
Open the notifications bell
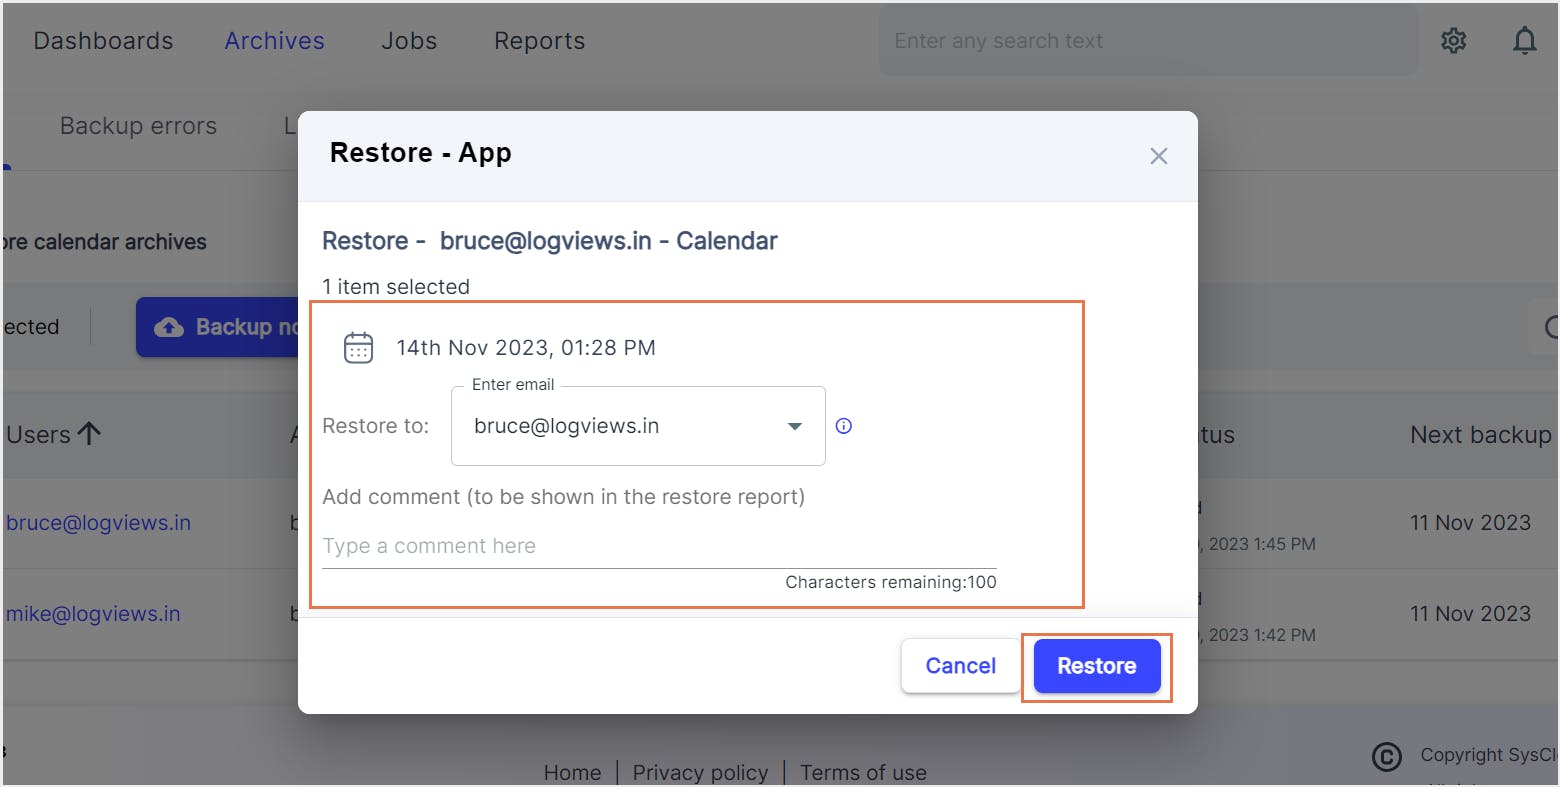(1524, 41)
